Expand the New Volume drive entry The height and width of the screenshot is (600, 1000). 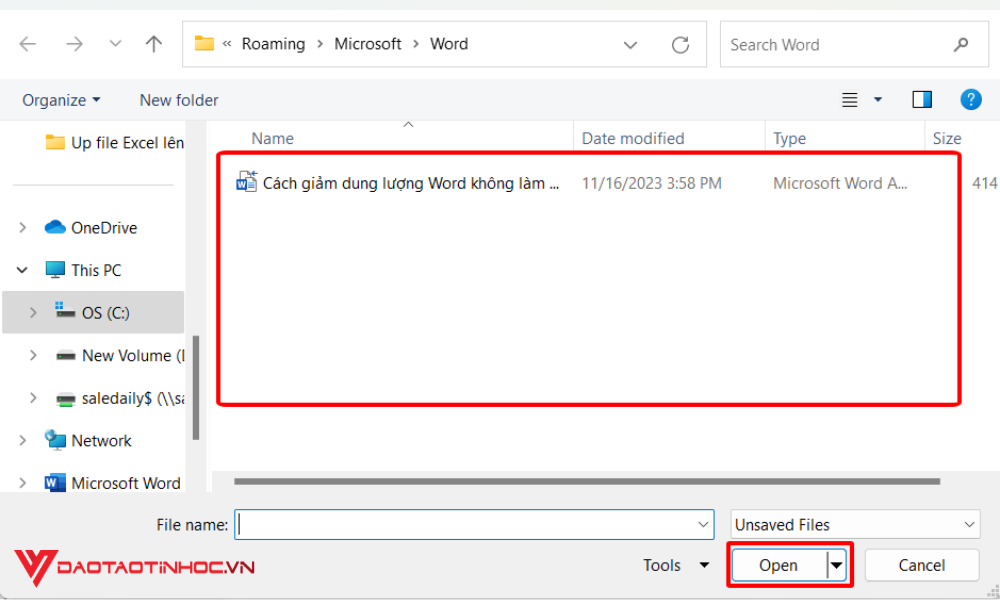(33, 355)
